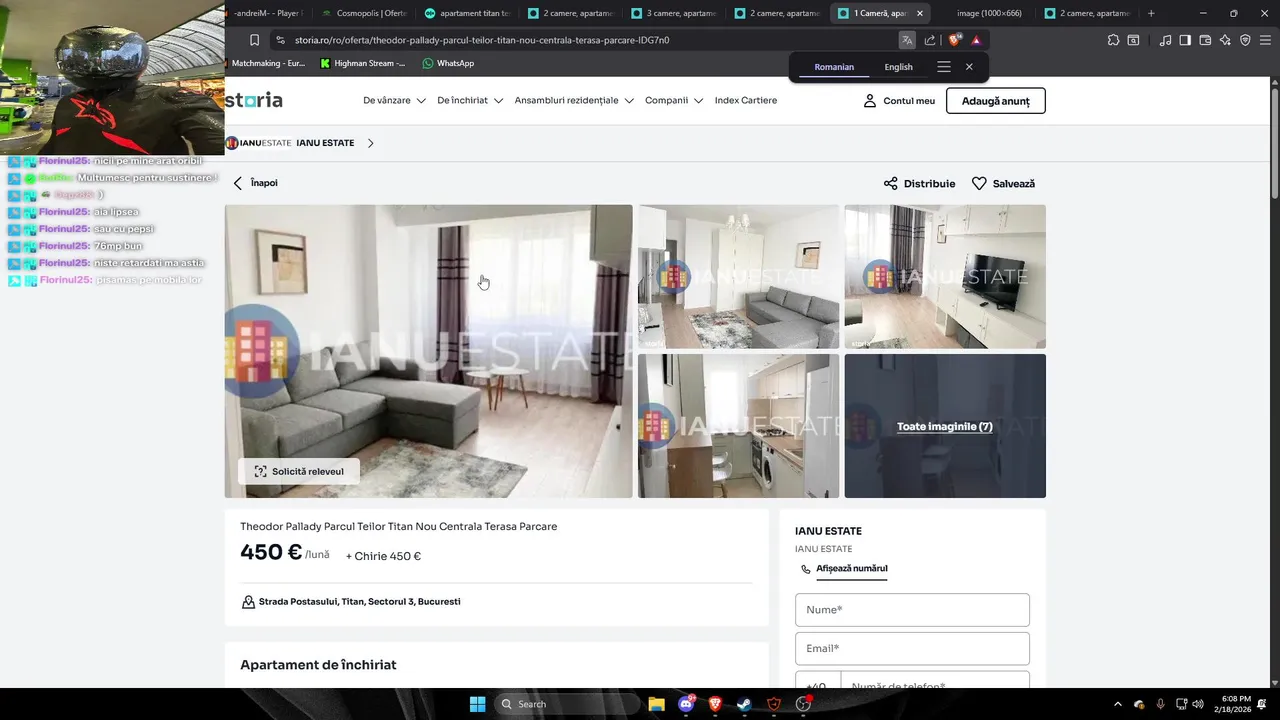Open the kitchen thumbnail photo
Screen dimensions: 1280x720
click(739, 426)
